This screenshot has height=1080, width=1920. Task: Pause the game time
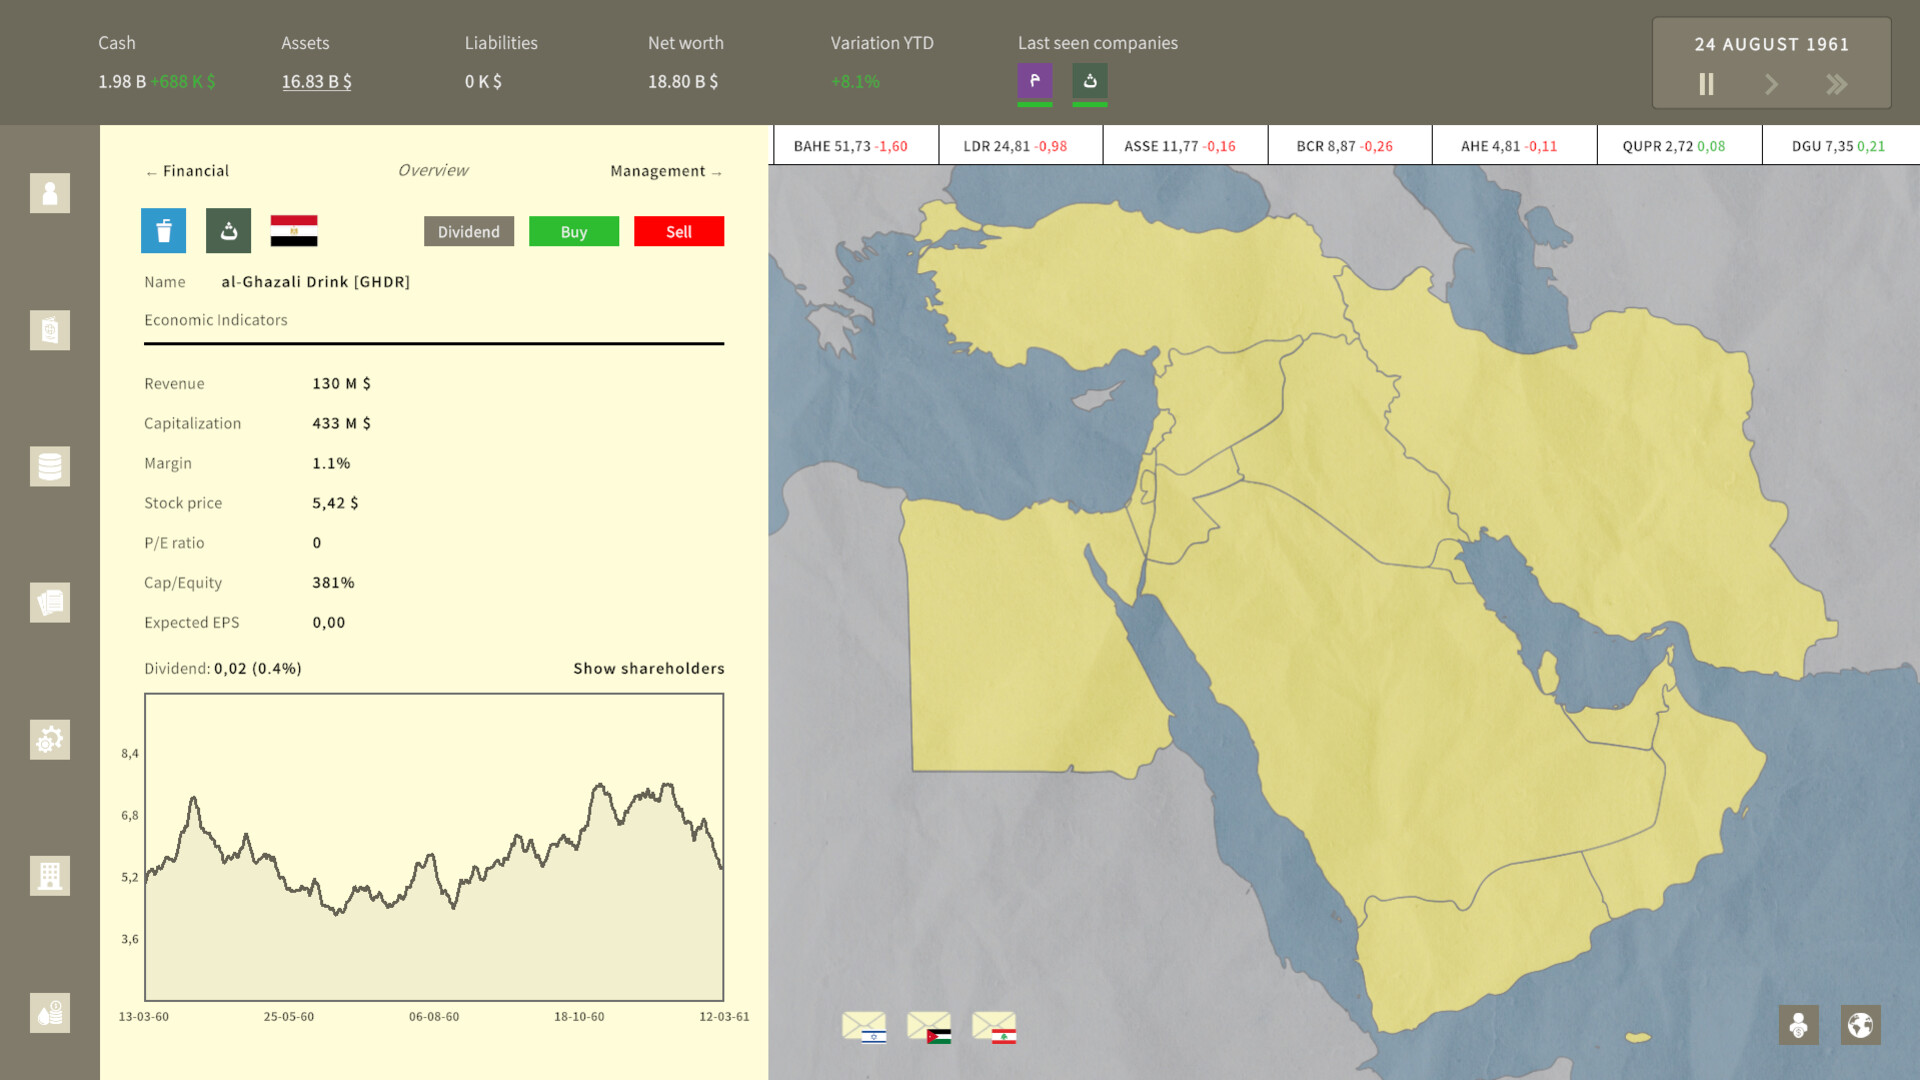(1705, 85)
